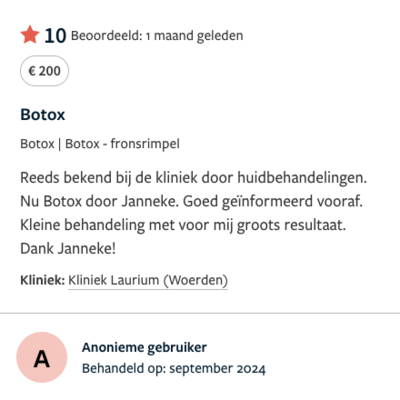Click the word huidbehandelingen in the review
The image size is (400, 400).
point(302,178)
